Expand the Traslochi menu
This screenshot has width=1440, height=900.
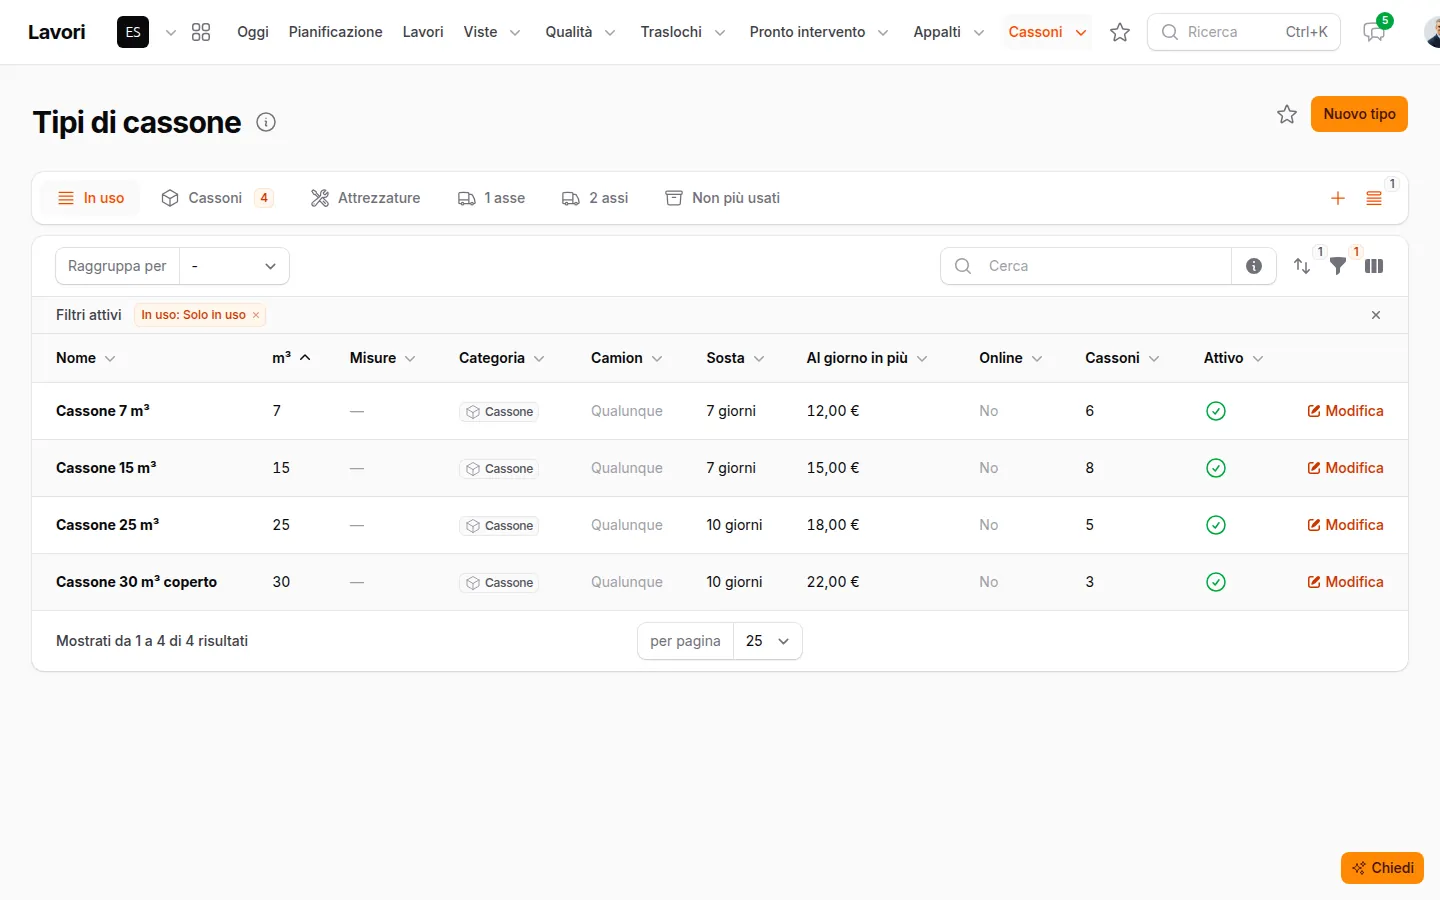683,32
